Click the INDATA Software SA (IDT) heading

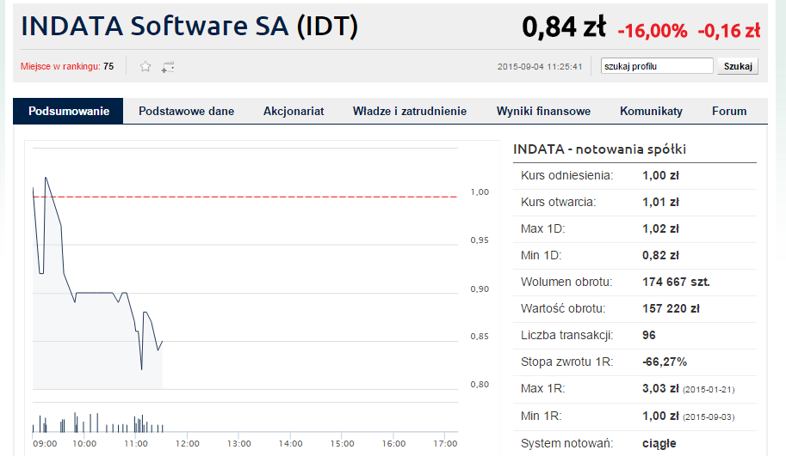coord(190,27)
